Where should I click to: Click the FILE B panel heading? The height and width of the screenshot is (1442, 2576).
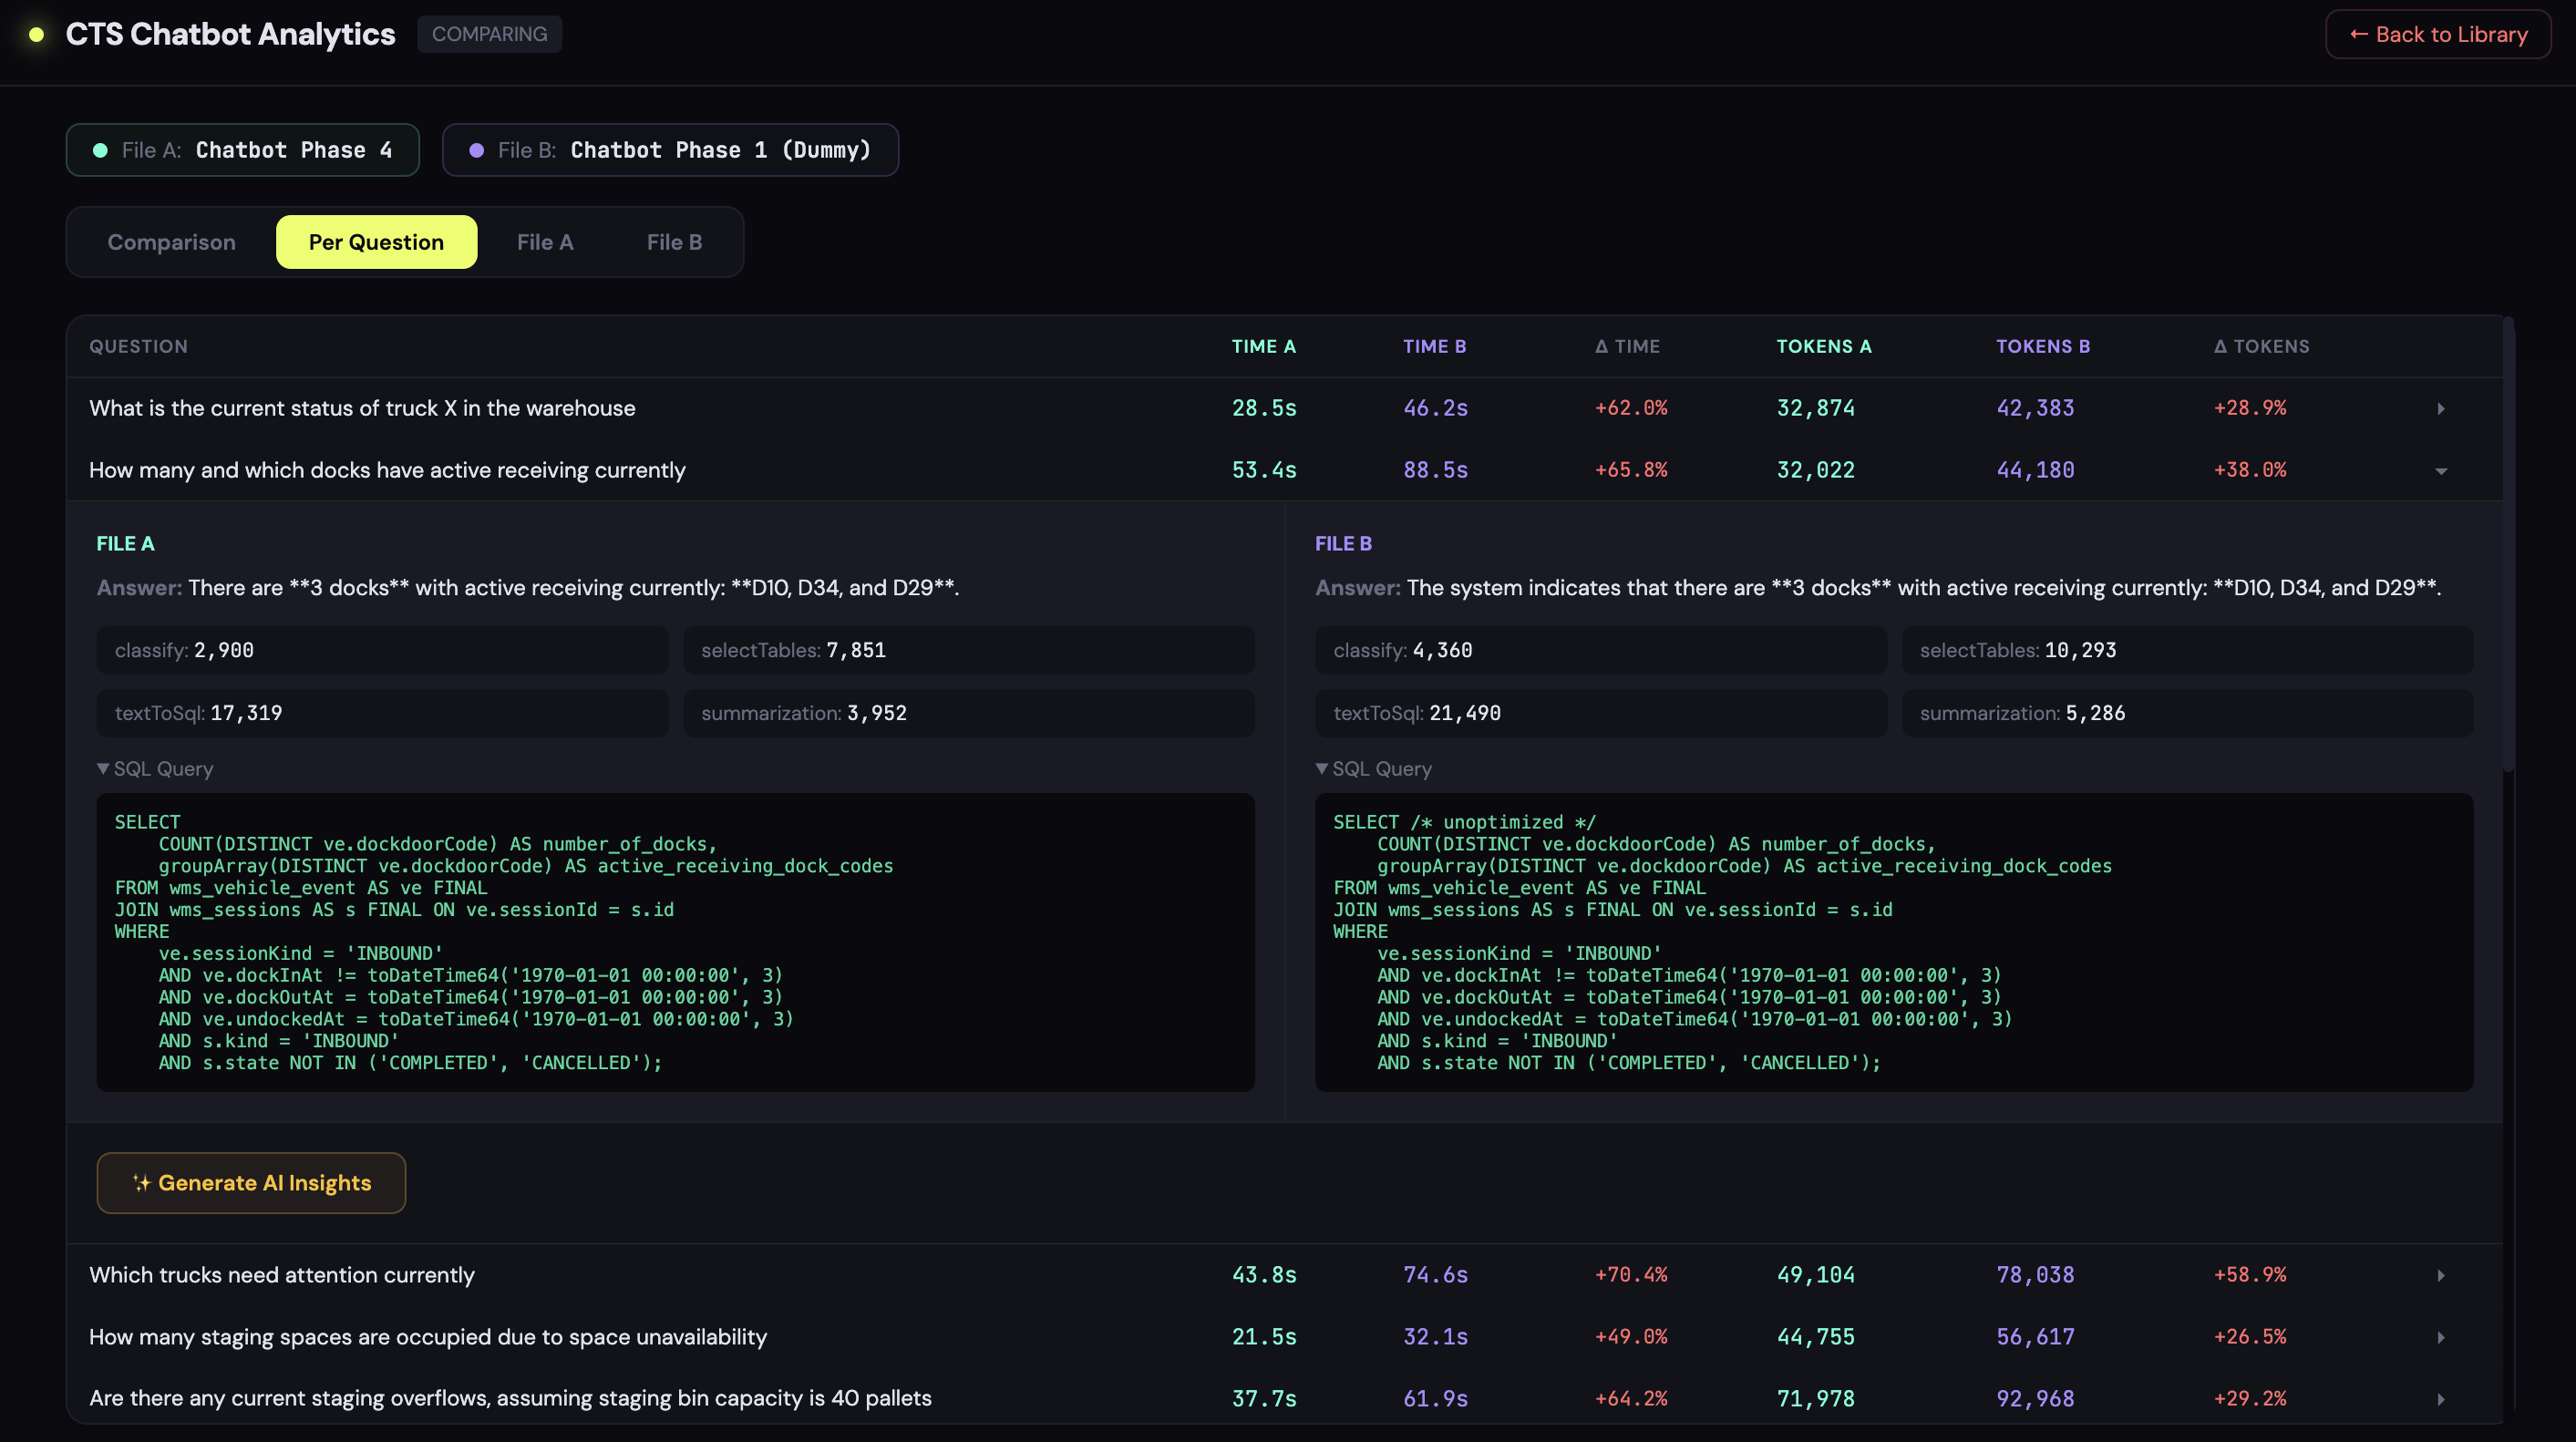pyautogui.click(x=1343, y=544)
